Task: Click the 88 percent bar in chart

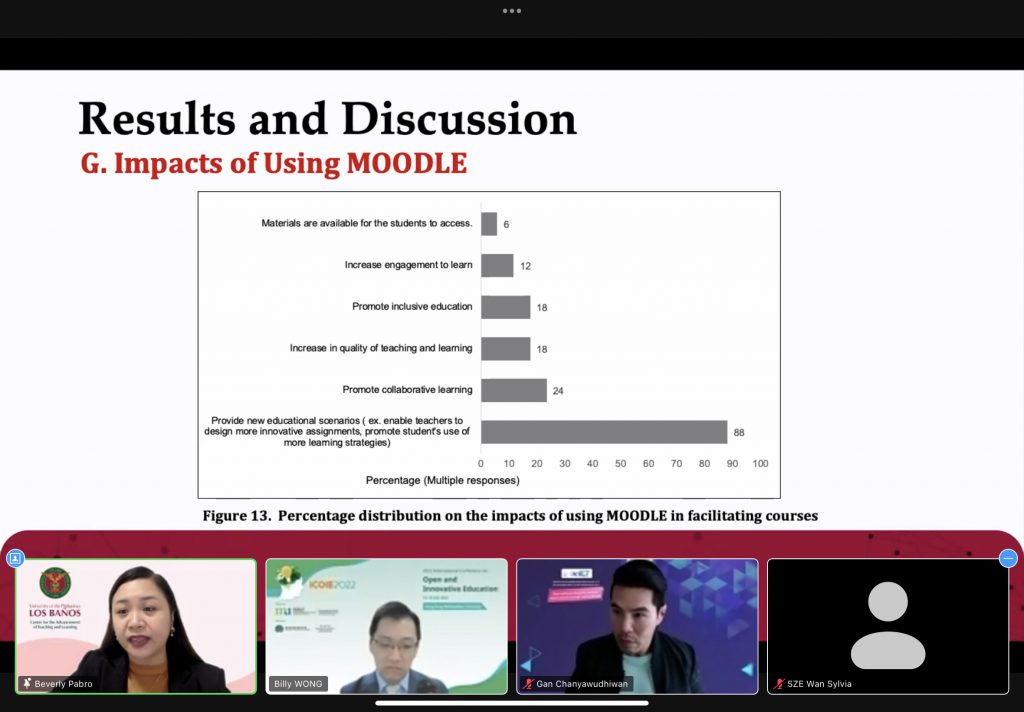Action: tap(604, 432)
